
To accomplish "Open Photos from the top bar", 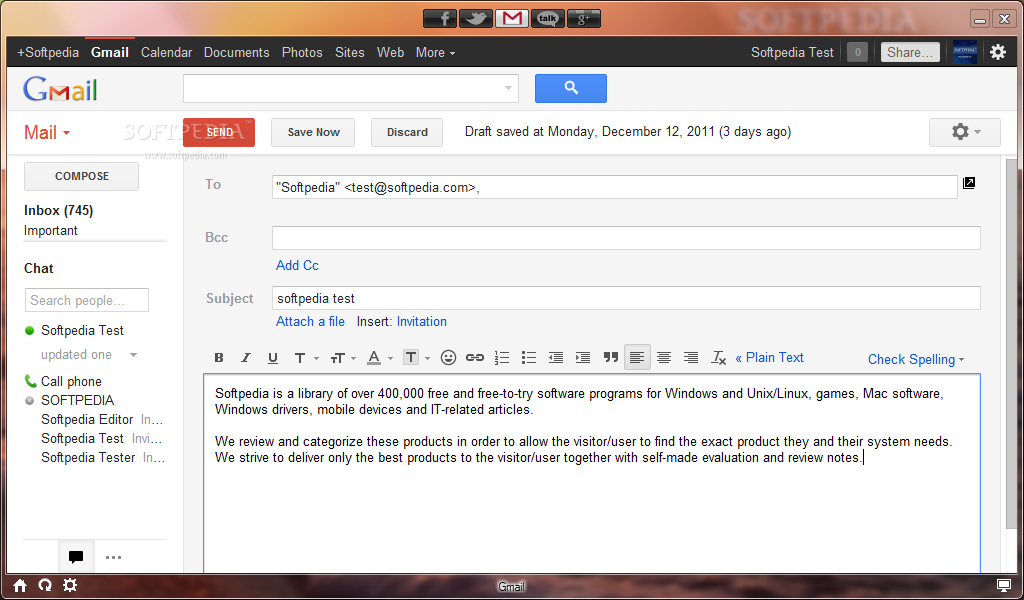I will (302, 52).
